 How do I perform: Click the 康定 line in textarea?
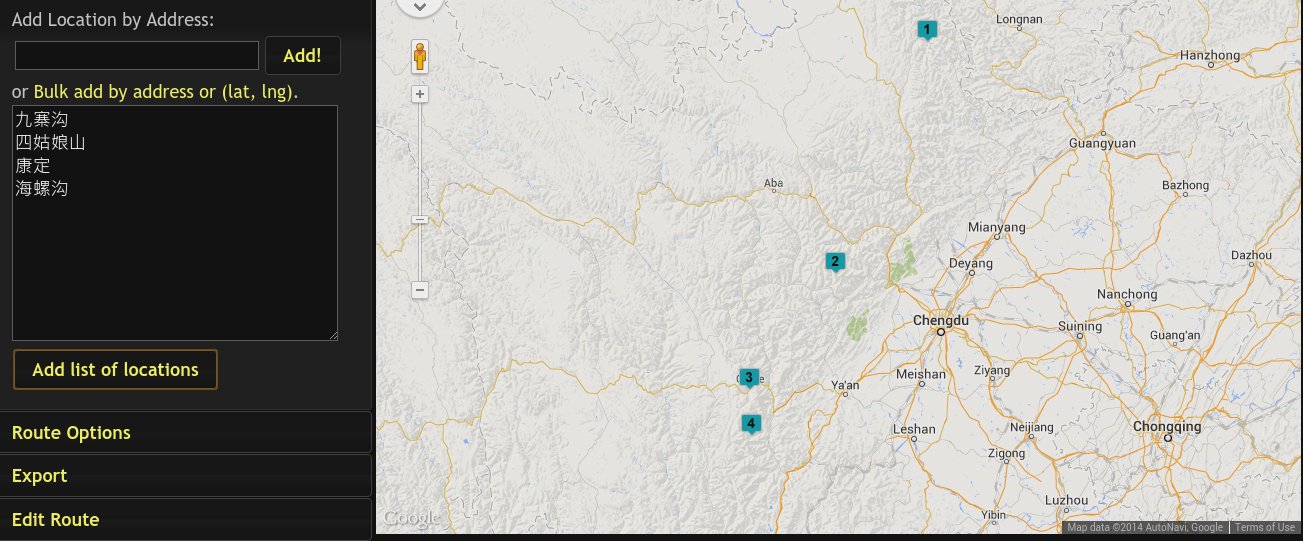click(x=33, y=165)
